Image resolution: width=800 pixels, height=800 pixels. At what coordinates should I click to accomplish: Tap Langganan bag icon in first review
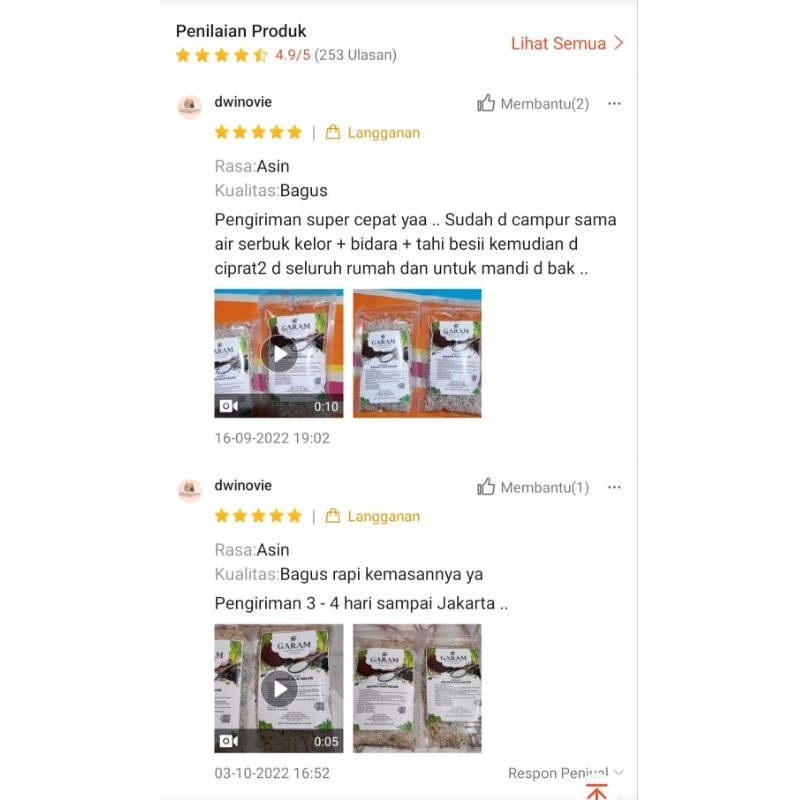(333, 132)
